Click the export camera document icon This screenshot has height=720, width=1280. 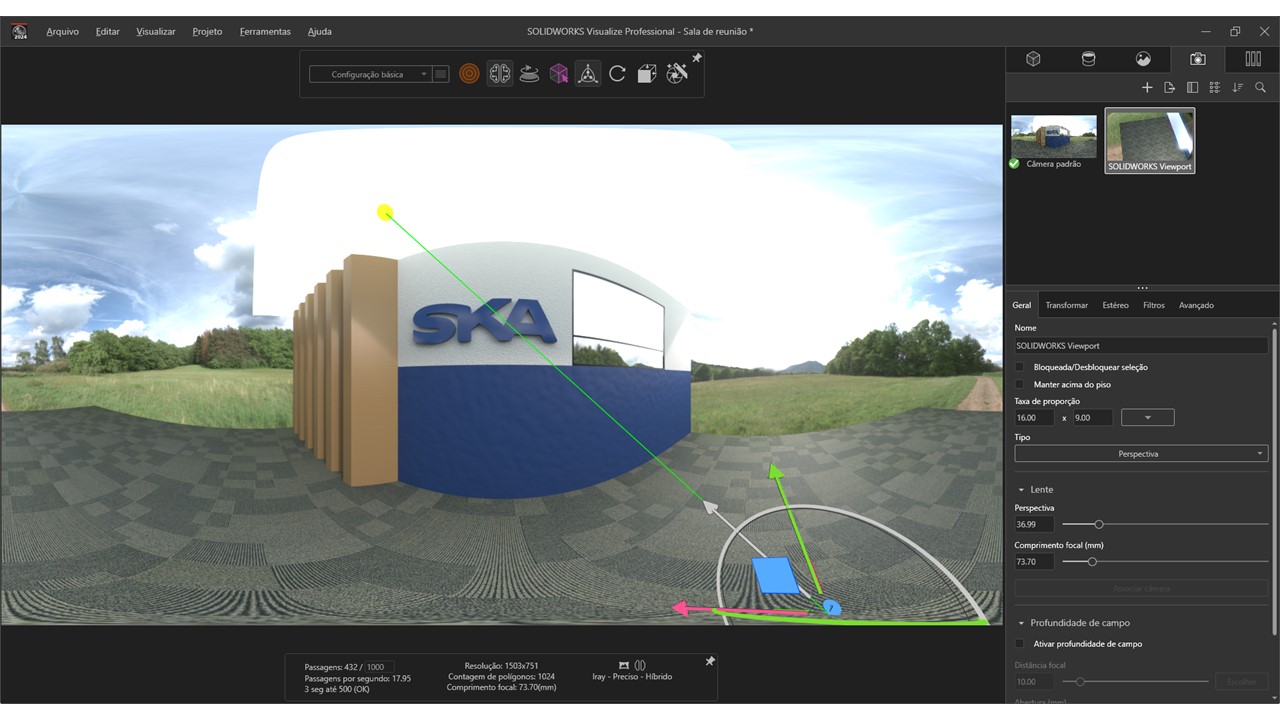click(1169, 88)
